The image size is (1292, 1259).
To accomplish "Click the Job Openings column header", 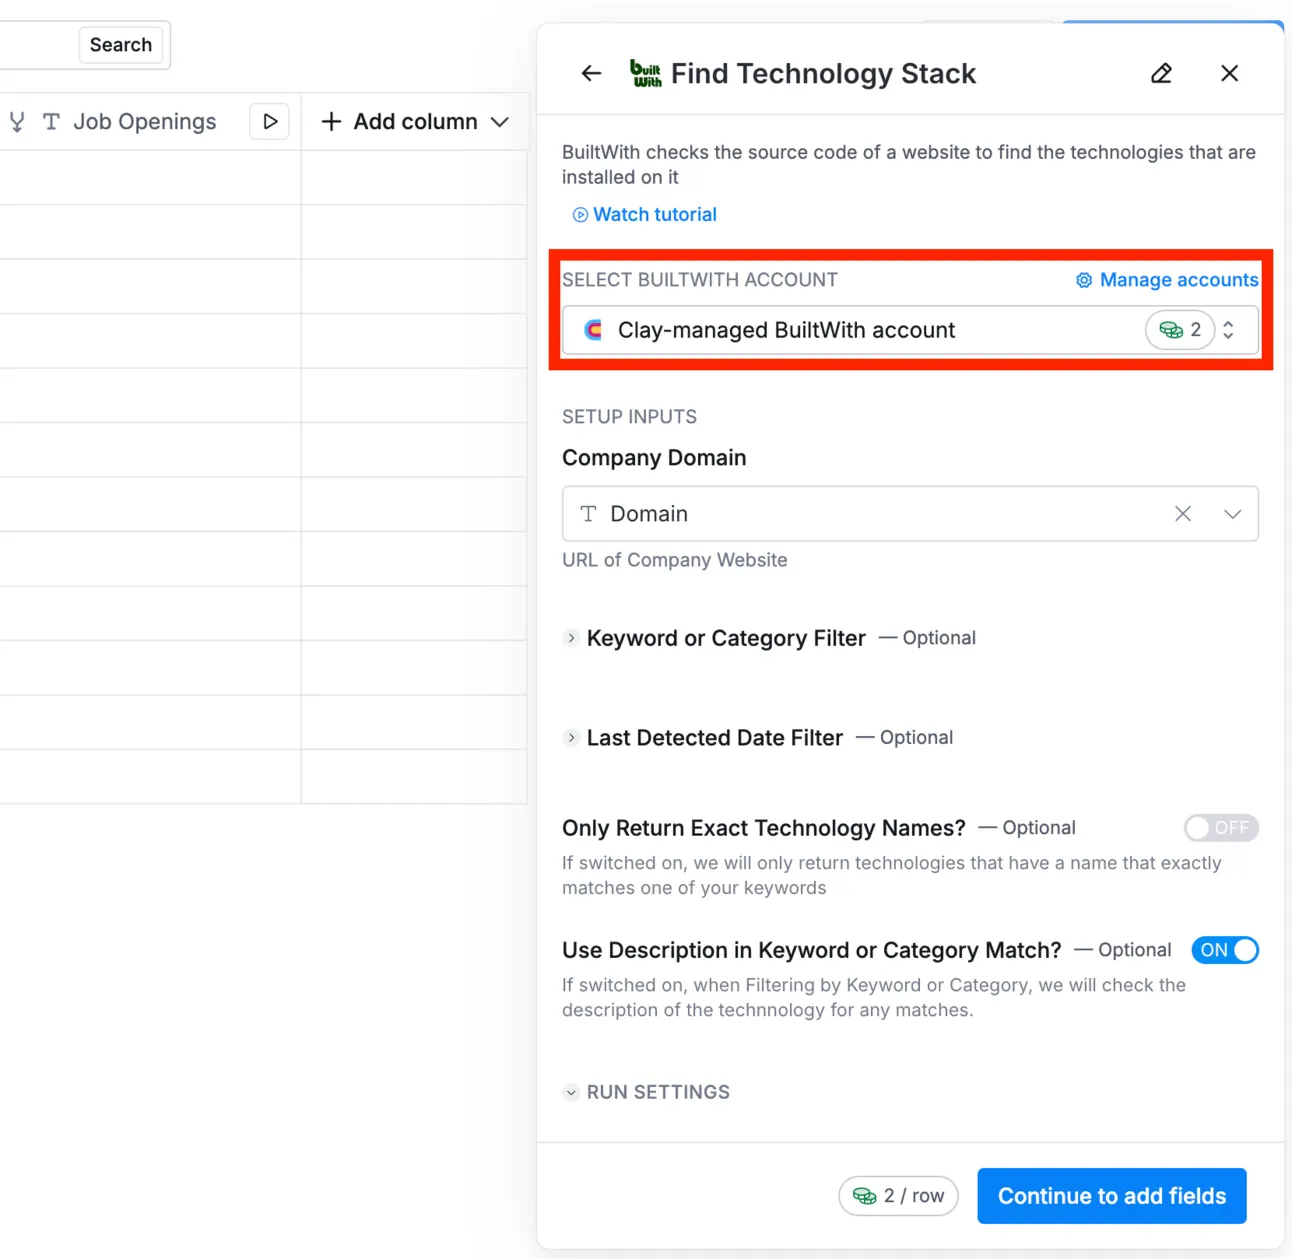I will (145, 122).
